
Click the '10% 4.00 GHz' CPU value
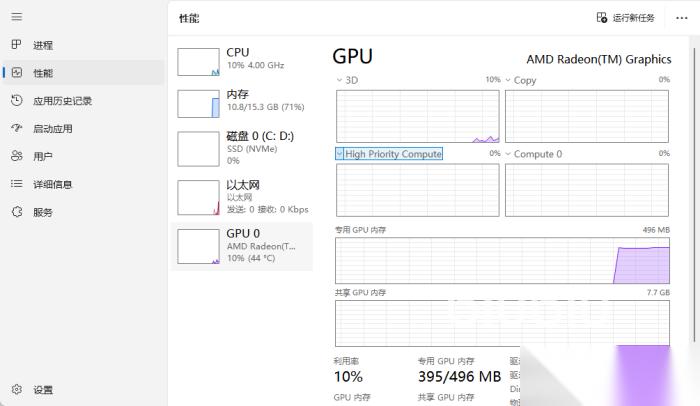[x=255, y=65]
